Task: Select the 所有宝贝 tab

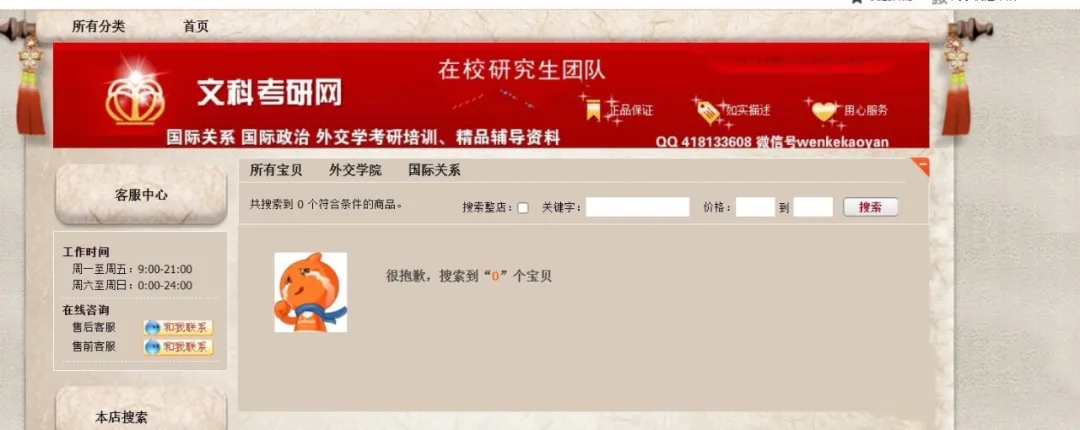Action: [276, 170]
